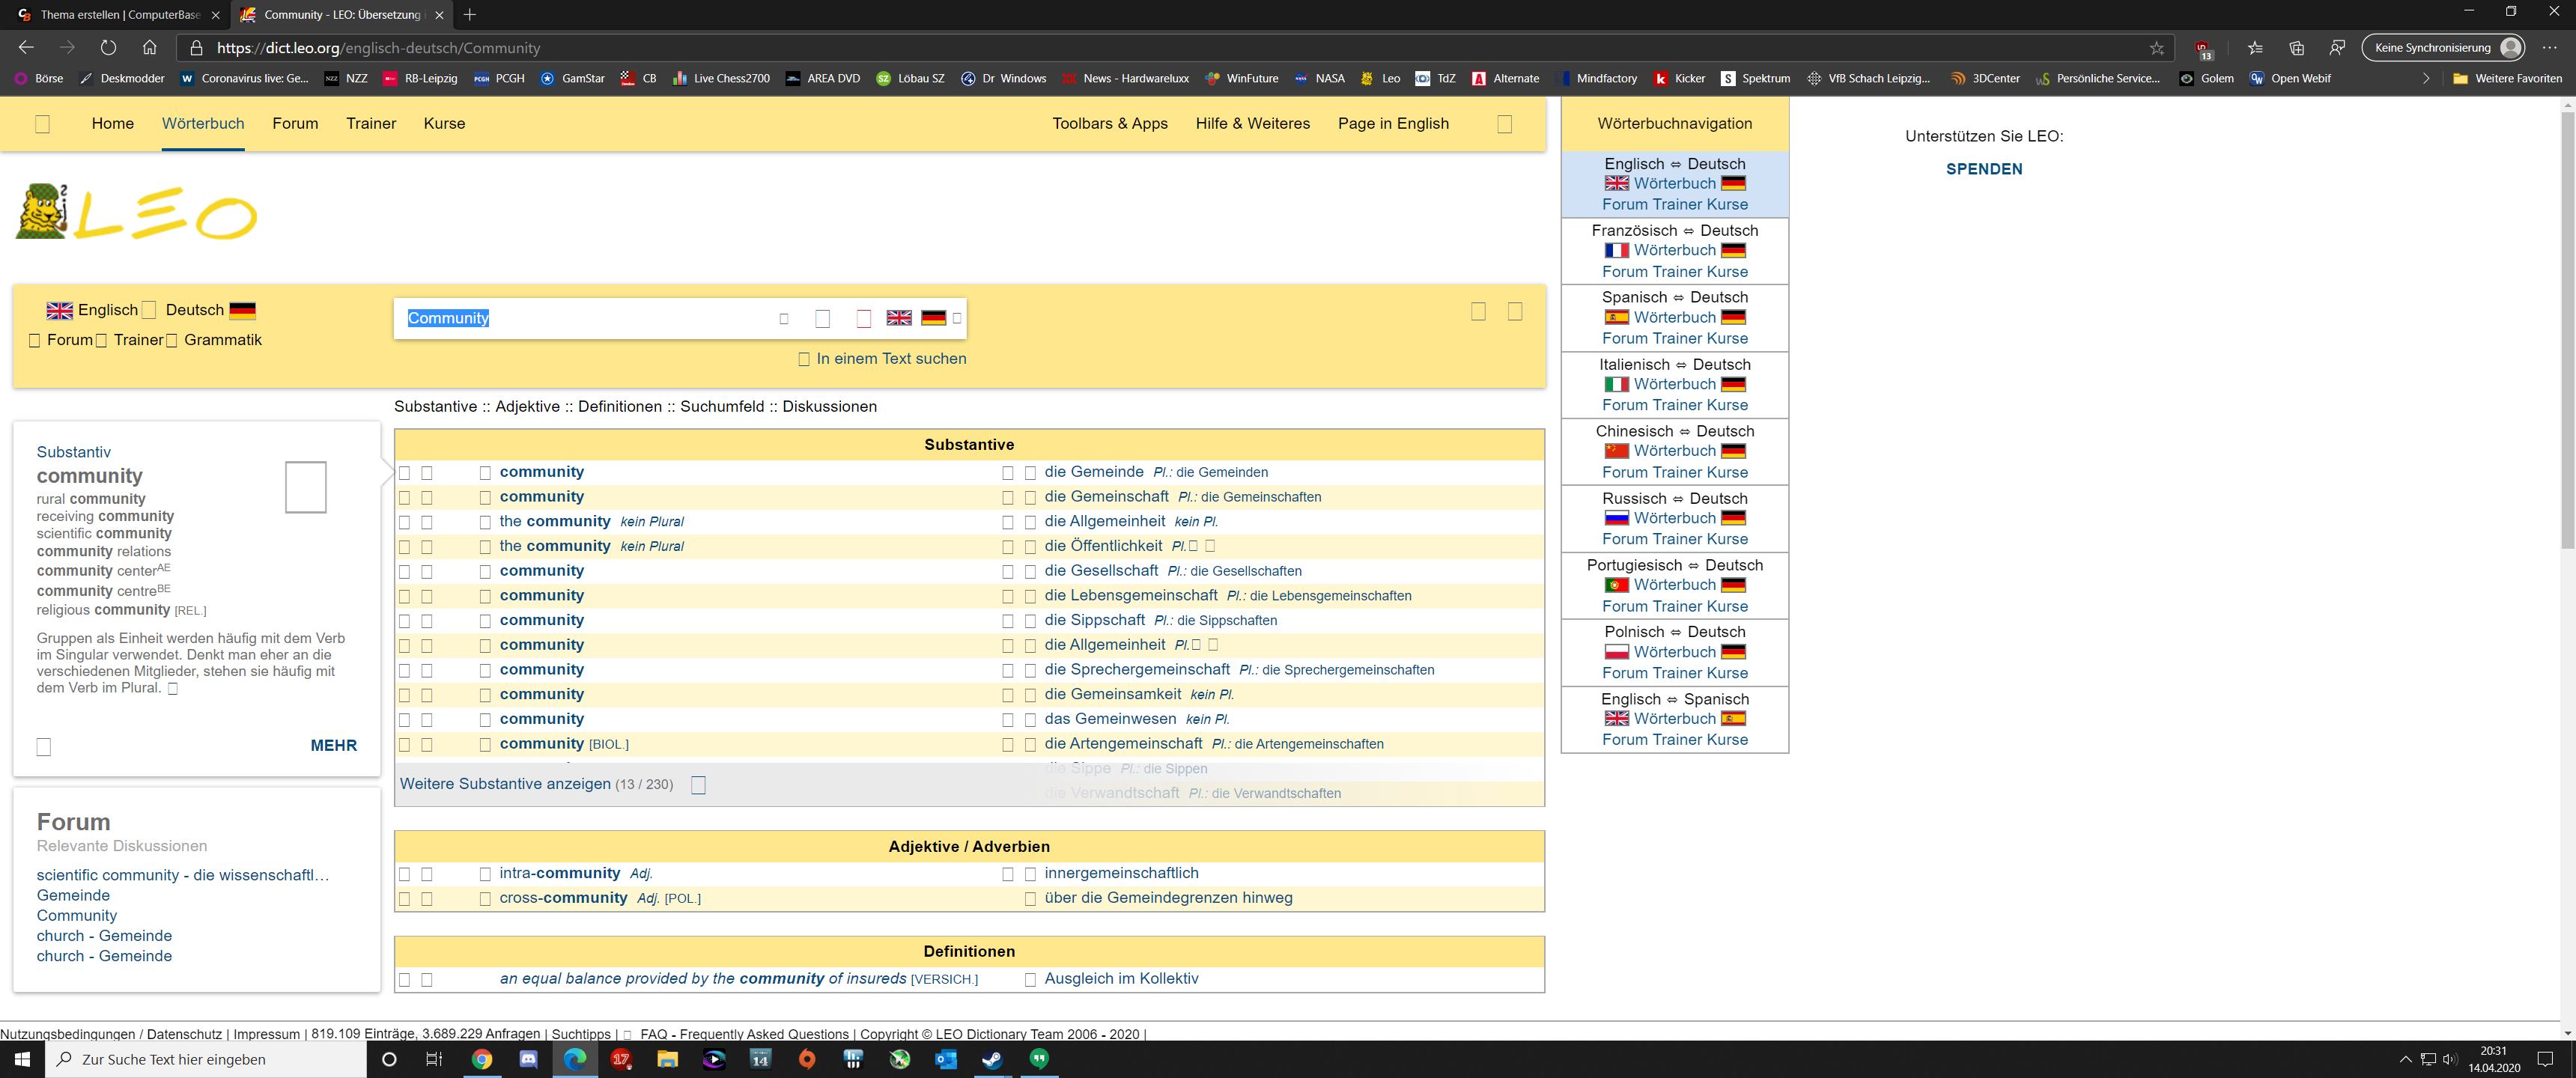Click MEHR in the Substantiv box
2576x1078 pixels.
tap(333, 745)
